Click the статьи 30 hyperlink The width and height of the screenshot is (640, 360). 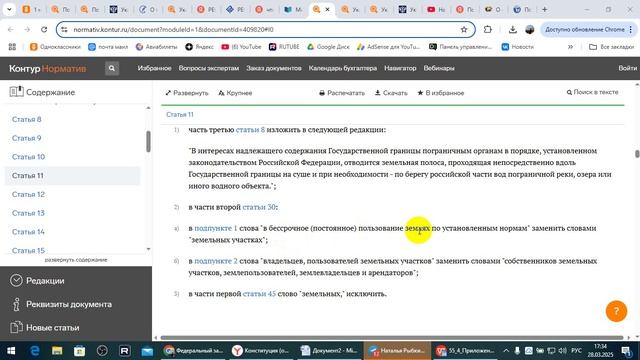[x=259, y=207]
